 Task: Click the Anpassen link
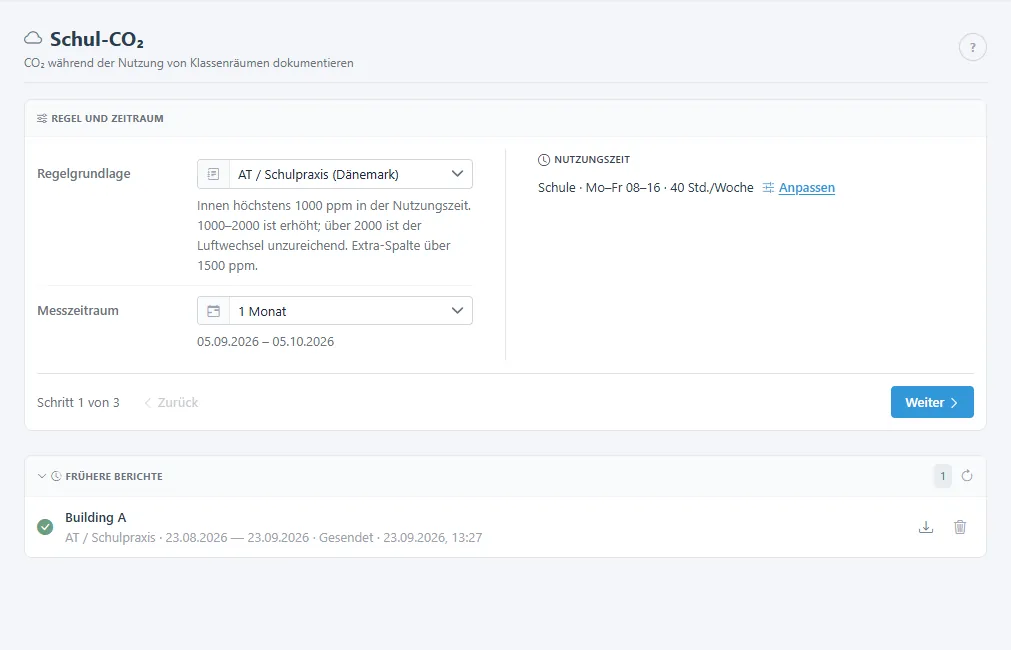point(807,188)
